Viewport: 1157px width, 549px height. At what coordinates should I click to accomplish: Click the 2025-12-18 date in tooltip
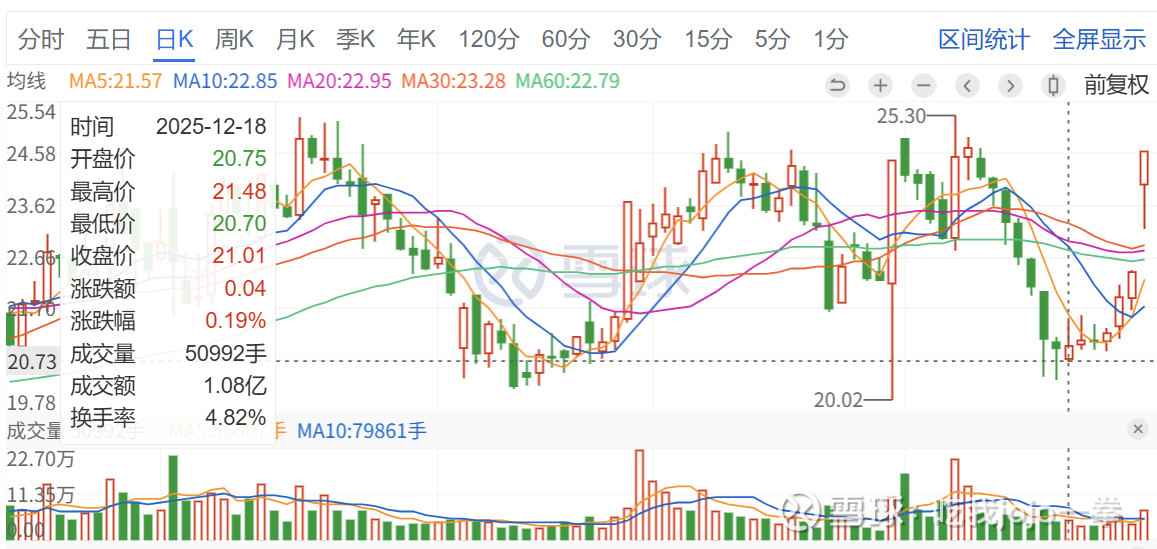click(x=211, y=126)
